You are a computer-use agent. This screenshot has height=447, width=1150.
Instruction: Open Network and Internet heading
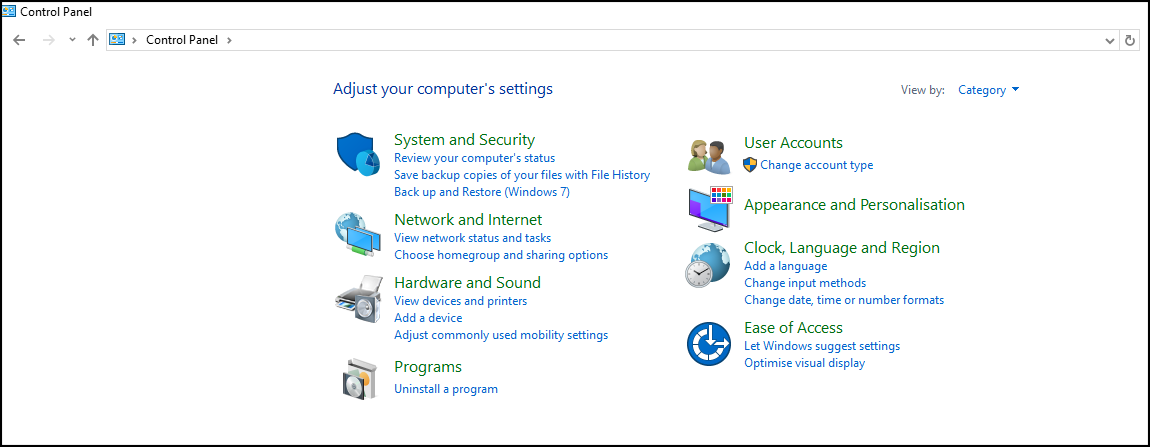coord(468,219)
